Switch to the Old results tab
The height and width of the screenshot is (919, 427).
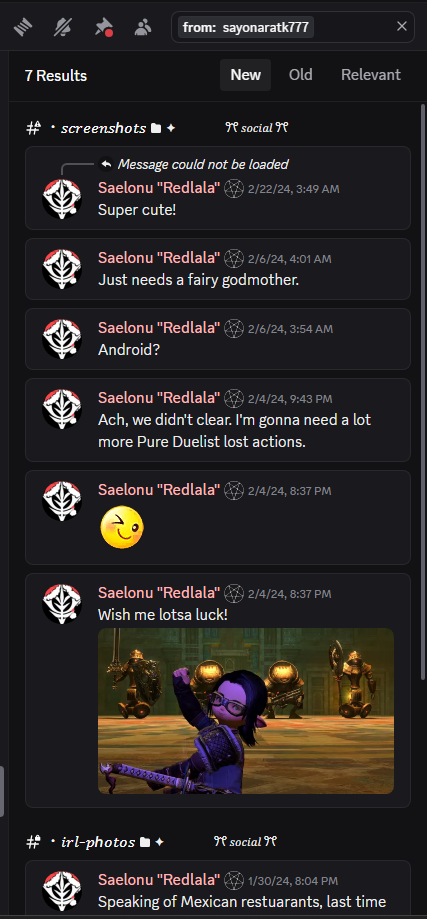click(x=300, y=75)
